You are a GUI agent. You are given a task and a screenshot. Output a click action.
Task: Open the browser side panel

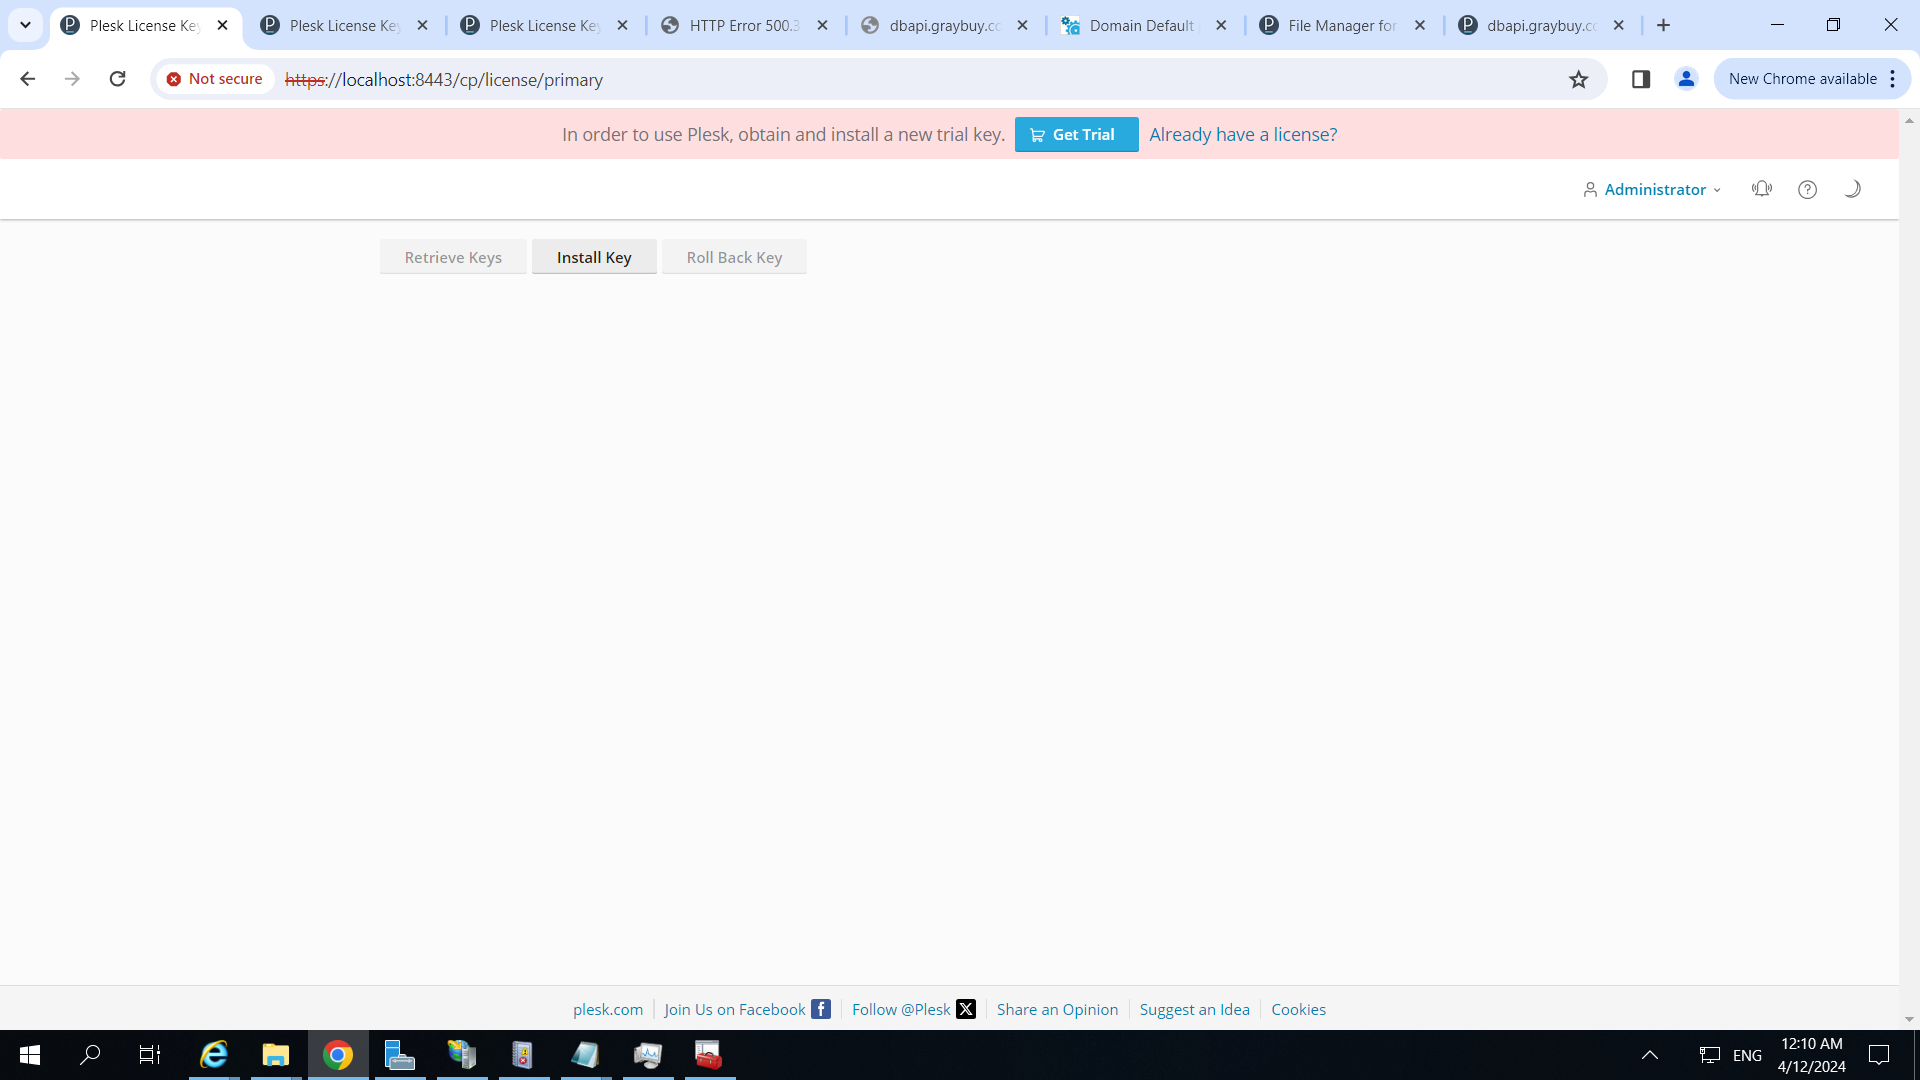coord(1641,79)
